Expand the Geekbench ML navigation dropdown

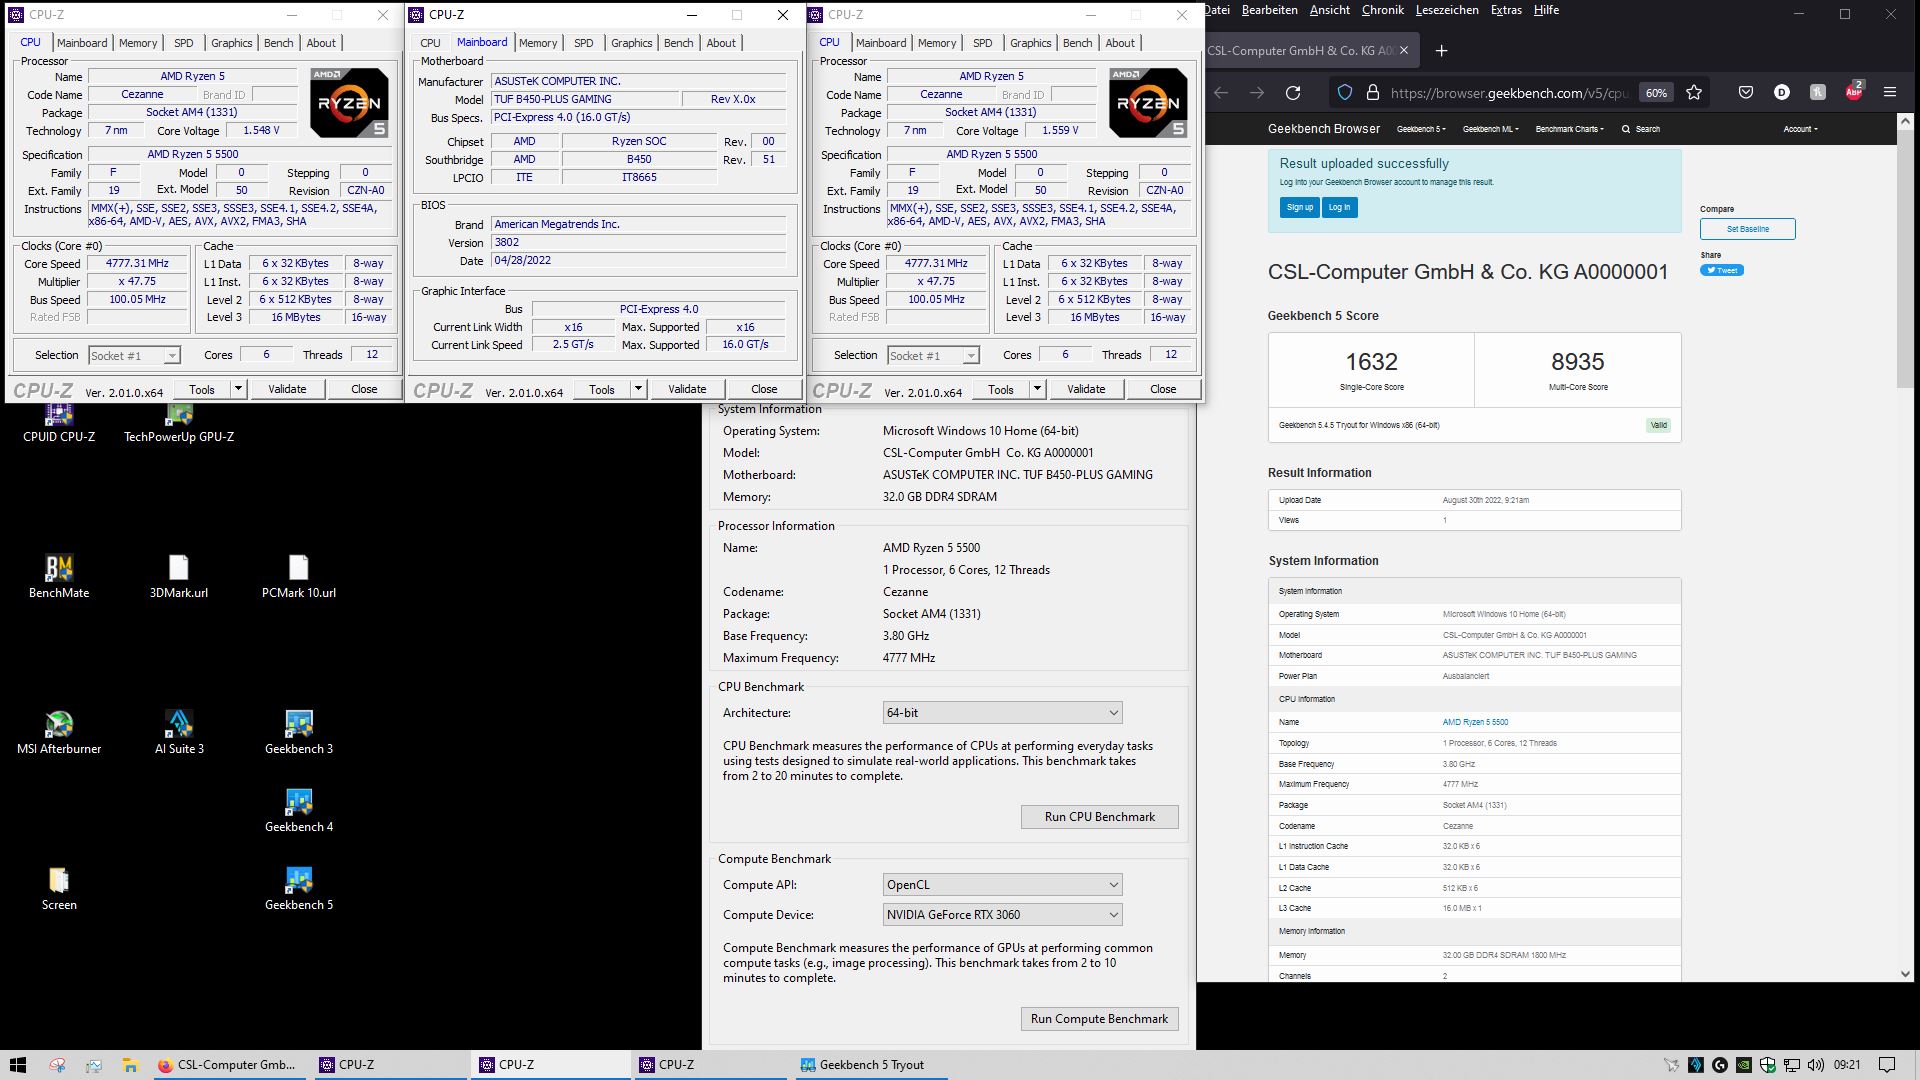click(1490, 129)
